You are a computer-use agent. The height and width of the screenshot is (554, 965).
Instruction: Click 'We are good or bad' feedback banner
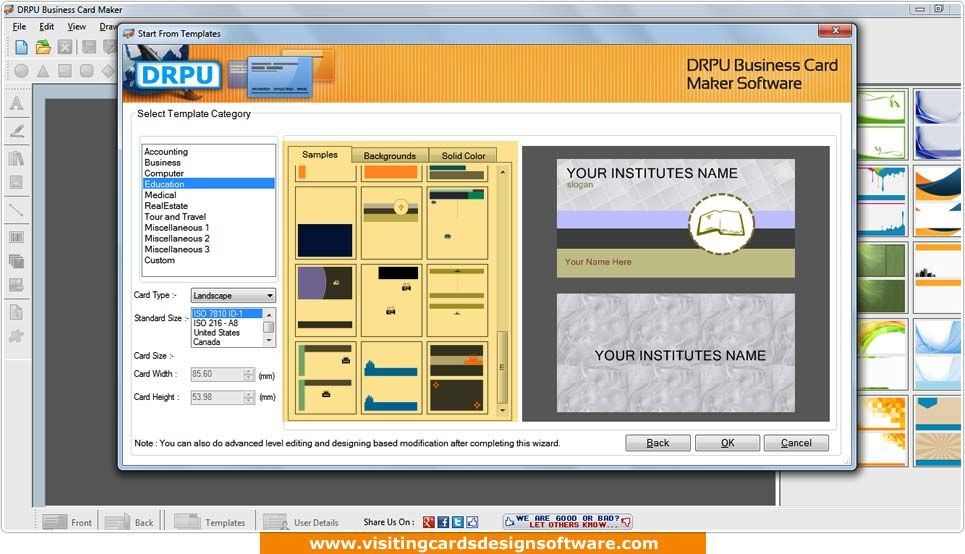(567, 521)
